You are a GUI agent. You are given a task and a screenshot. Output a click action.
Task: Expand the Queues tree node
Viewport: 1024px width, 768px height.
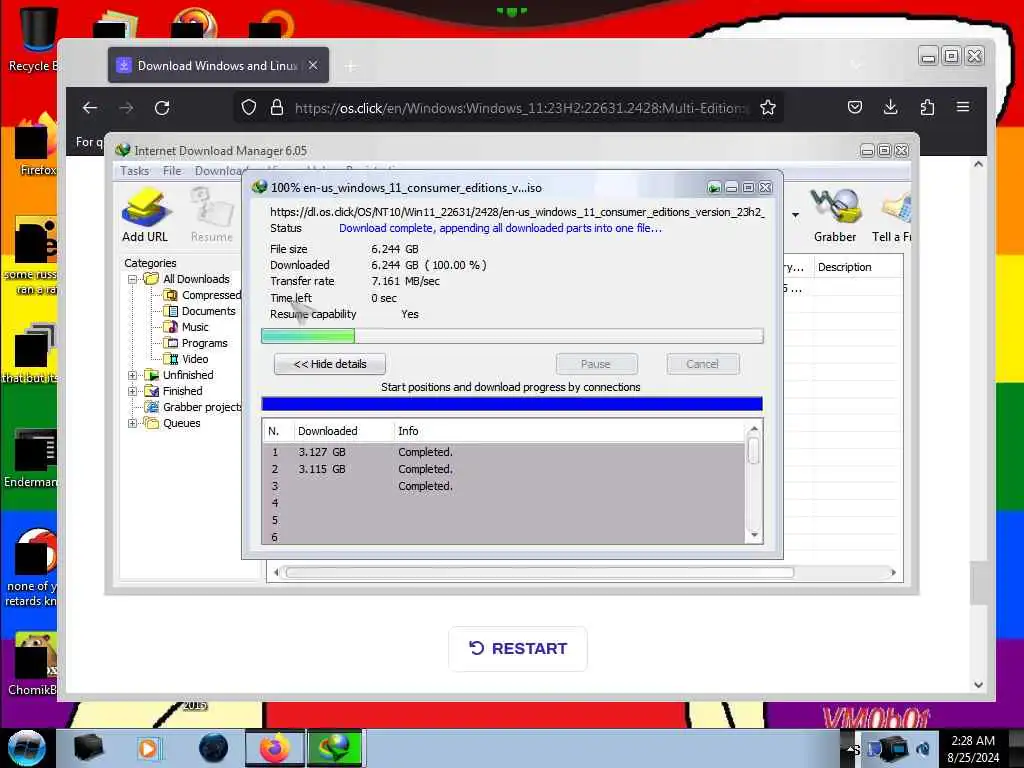pyautogui.click(x=133, y=423)
